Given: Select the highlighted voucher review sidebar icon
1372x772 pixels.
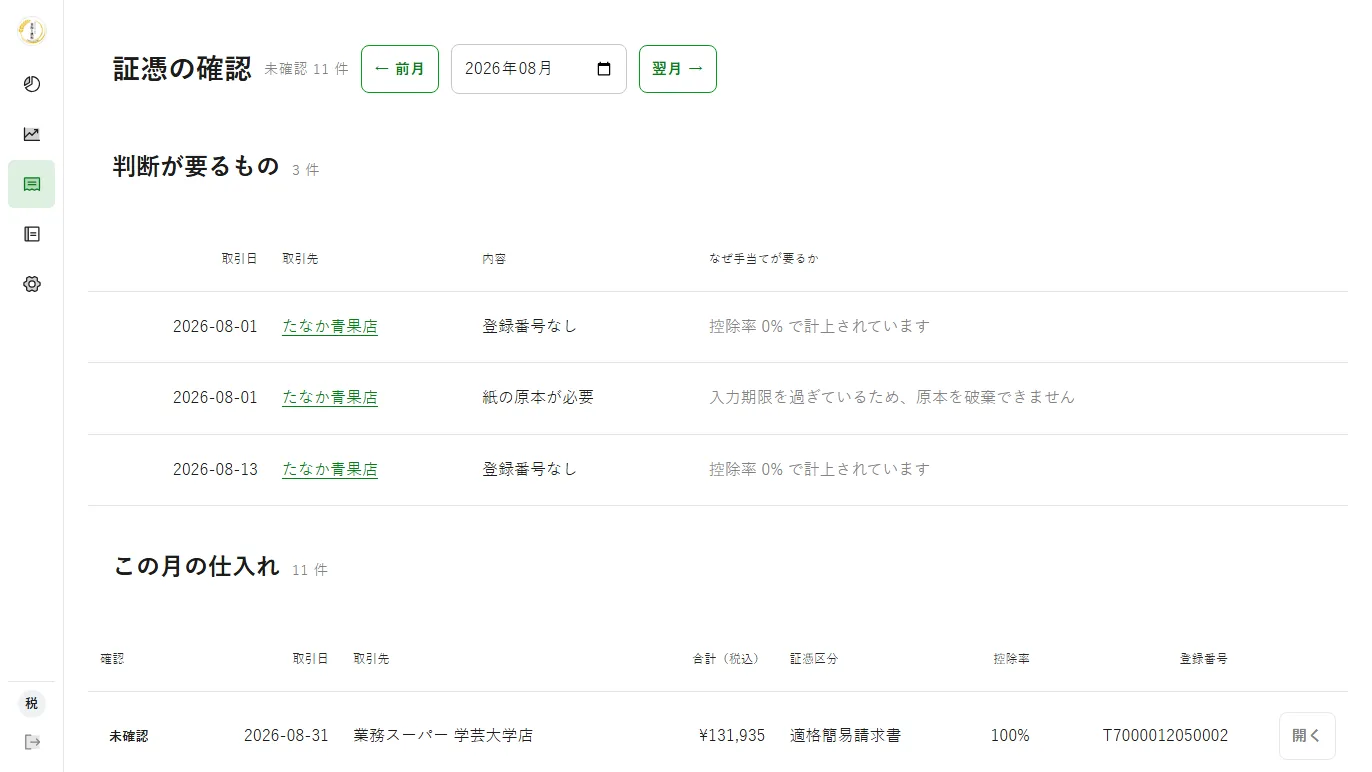Looking at the screenshot, I should pos(32,184).
